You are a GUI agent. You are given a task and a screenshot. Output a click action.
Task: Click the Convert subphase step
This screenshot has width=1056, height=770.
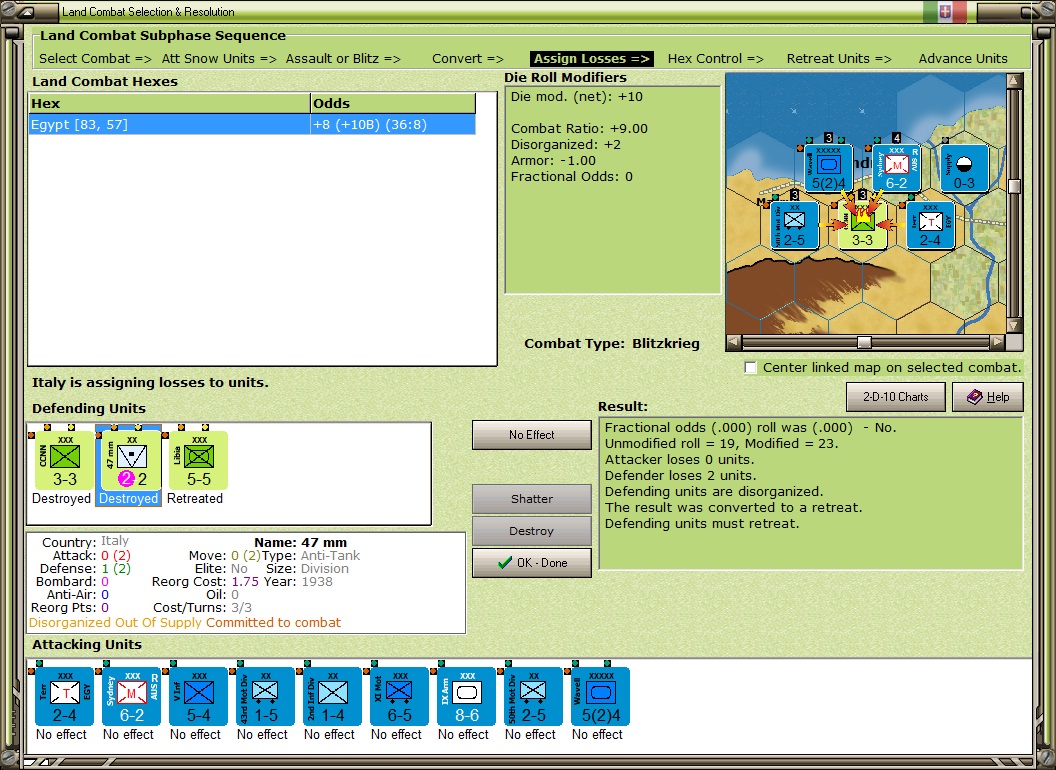[x=467, y=59]
